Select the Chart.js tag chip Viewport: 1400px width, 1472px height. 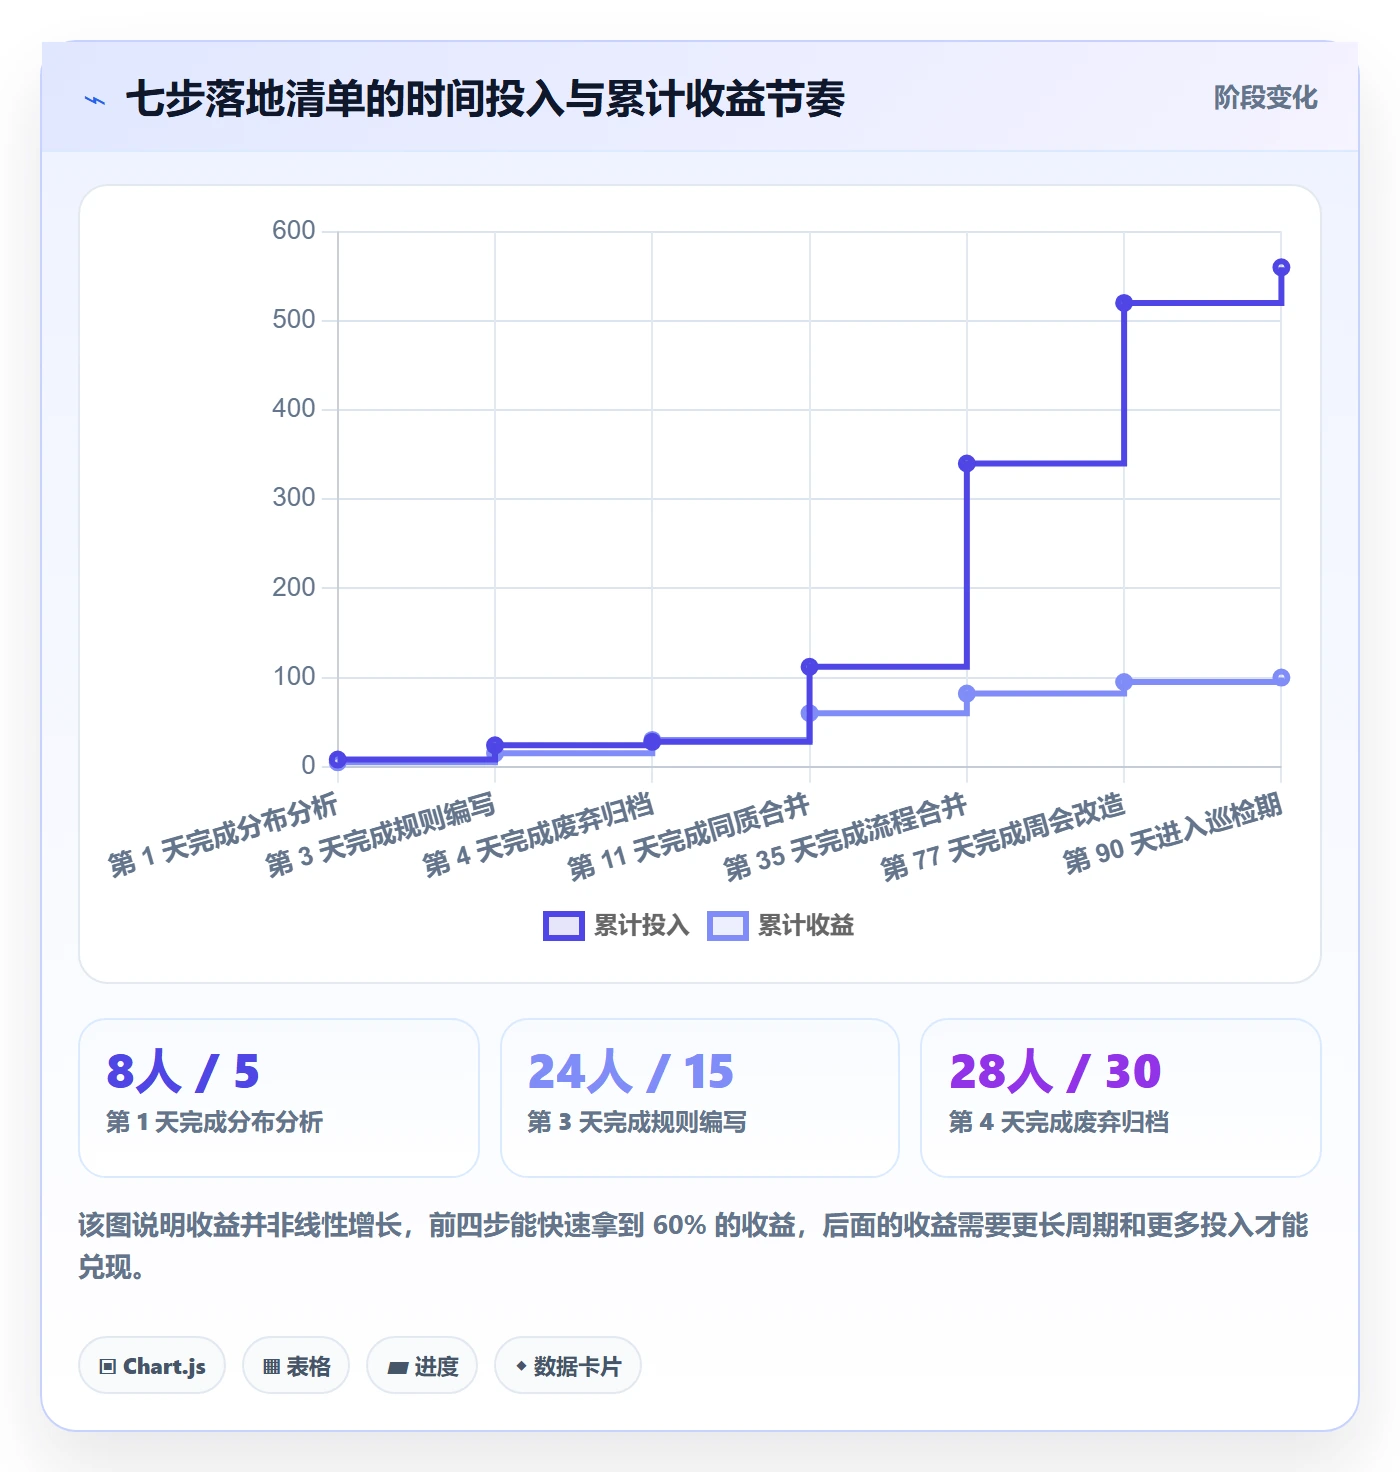152,1366
